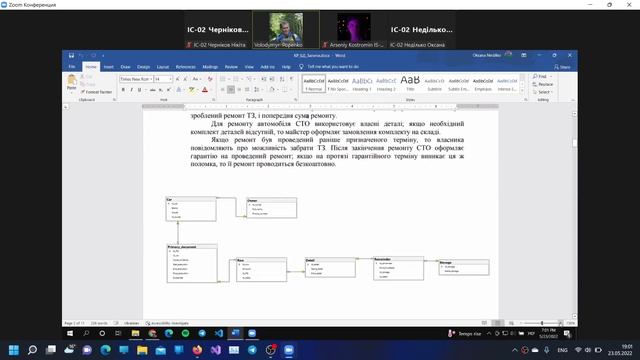Screen dimensions: 640x360
Task: Toggle Italic formatting
Action: [x=131, y=90]
